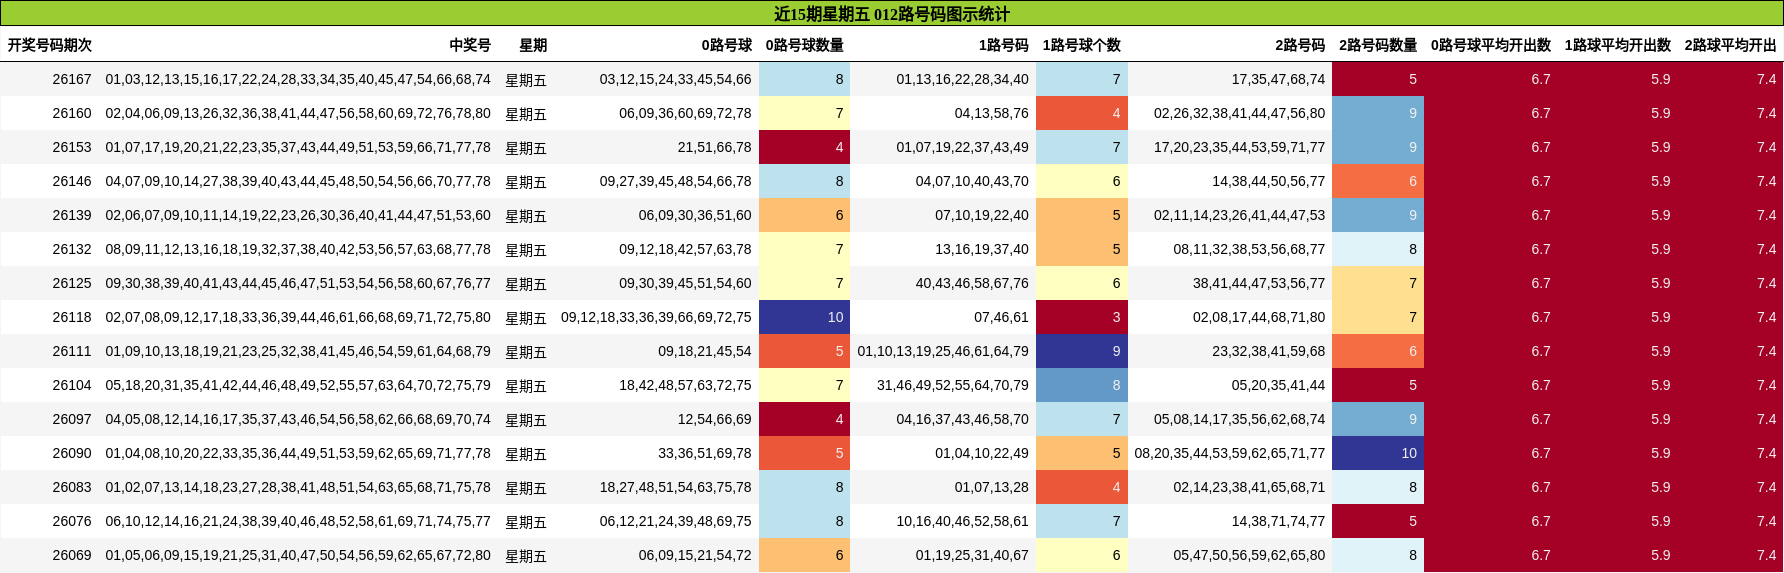Click the light blue 0路 count 8 in row 26167
The image size is (1784, 573).
(805, 79)
